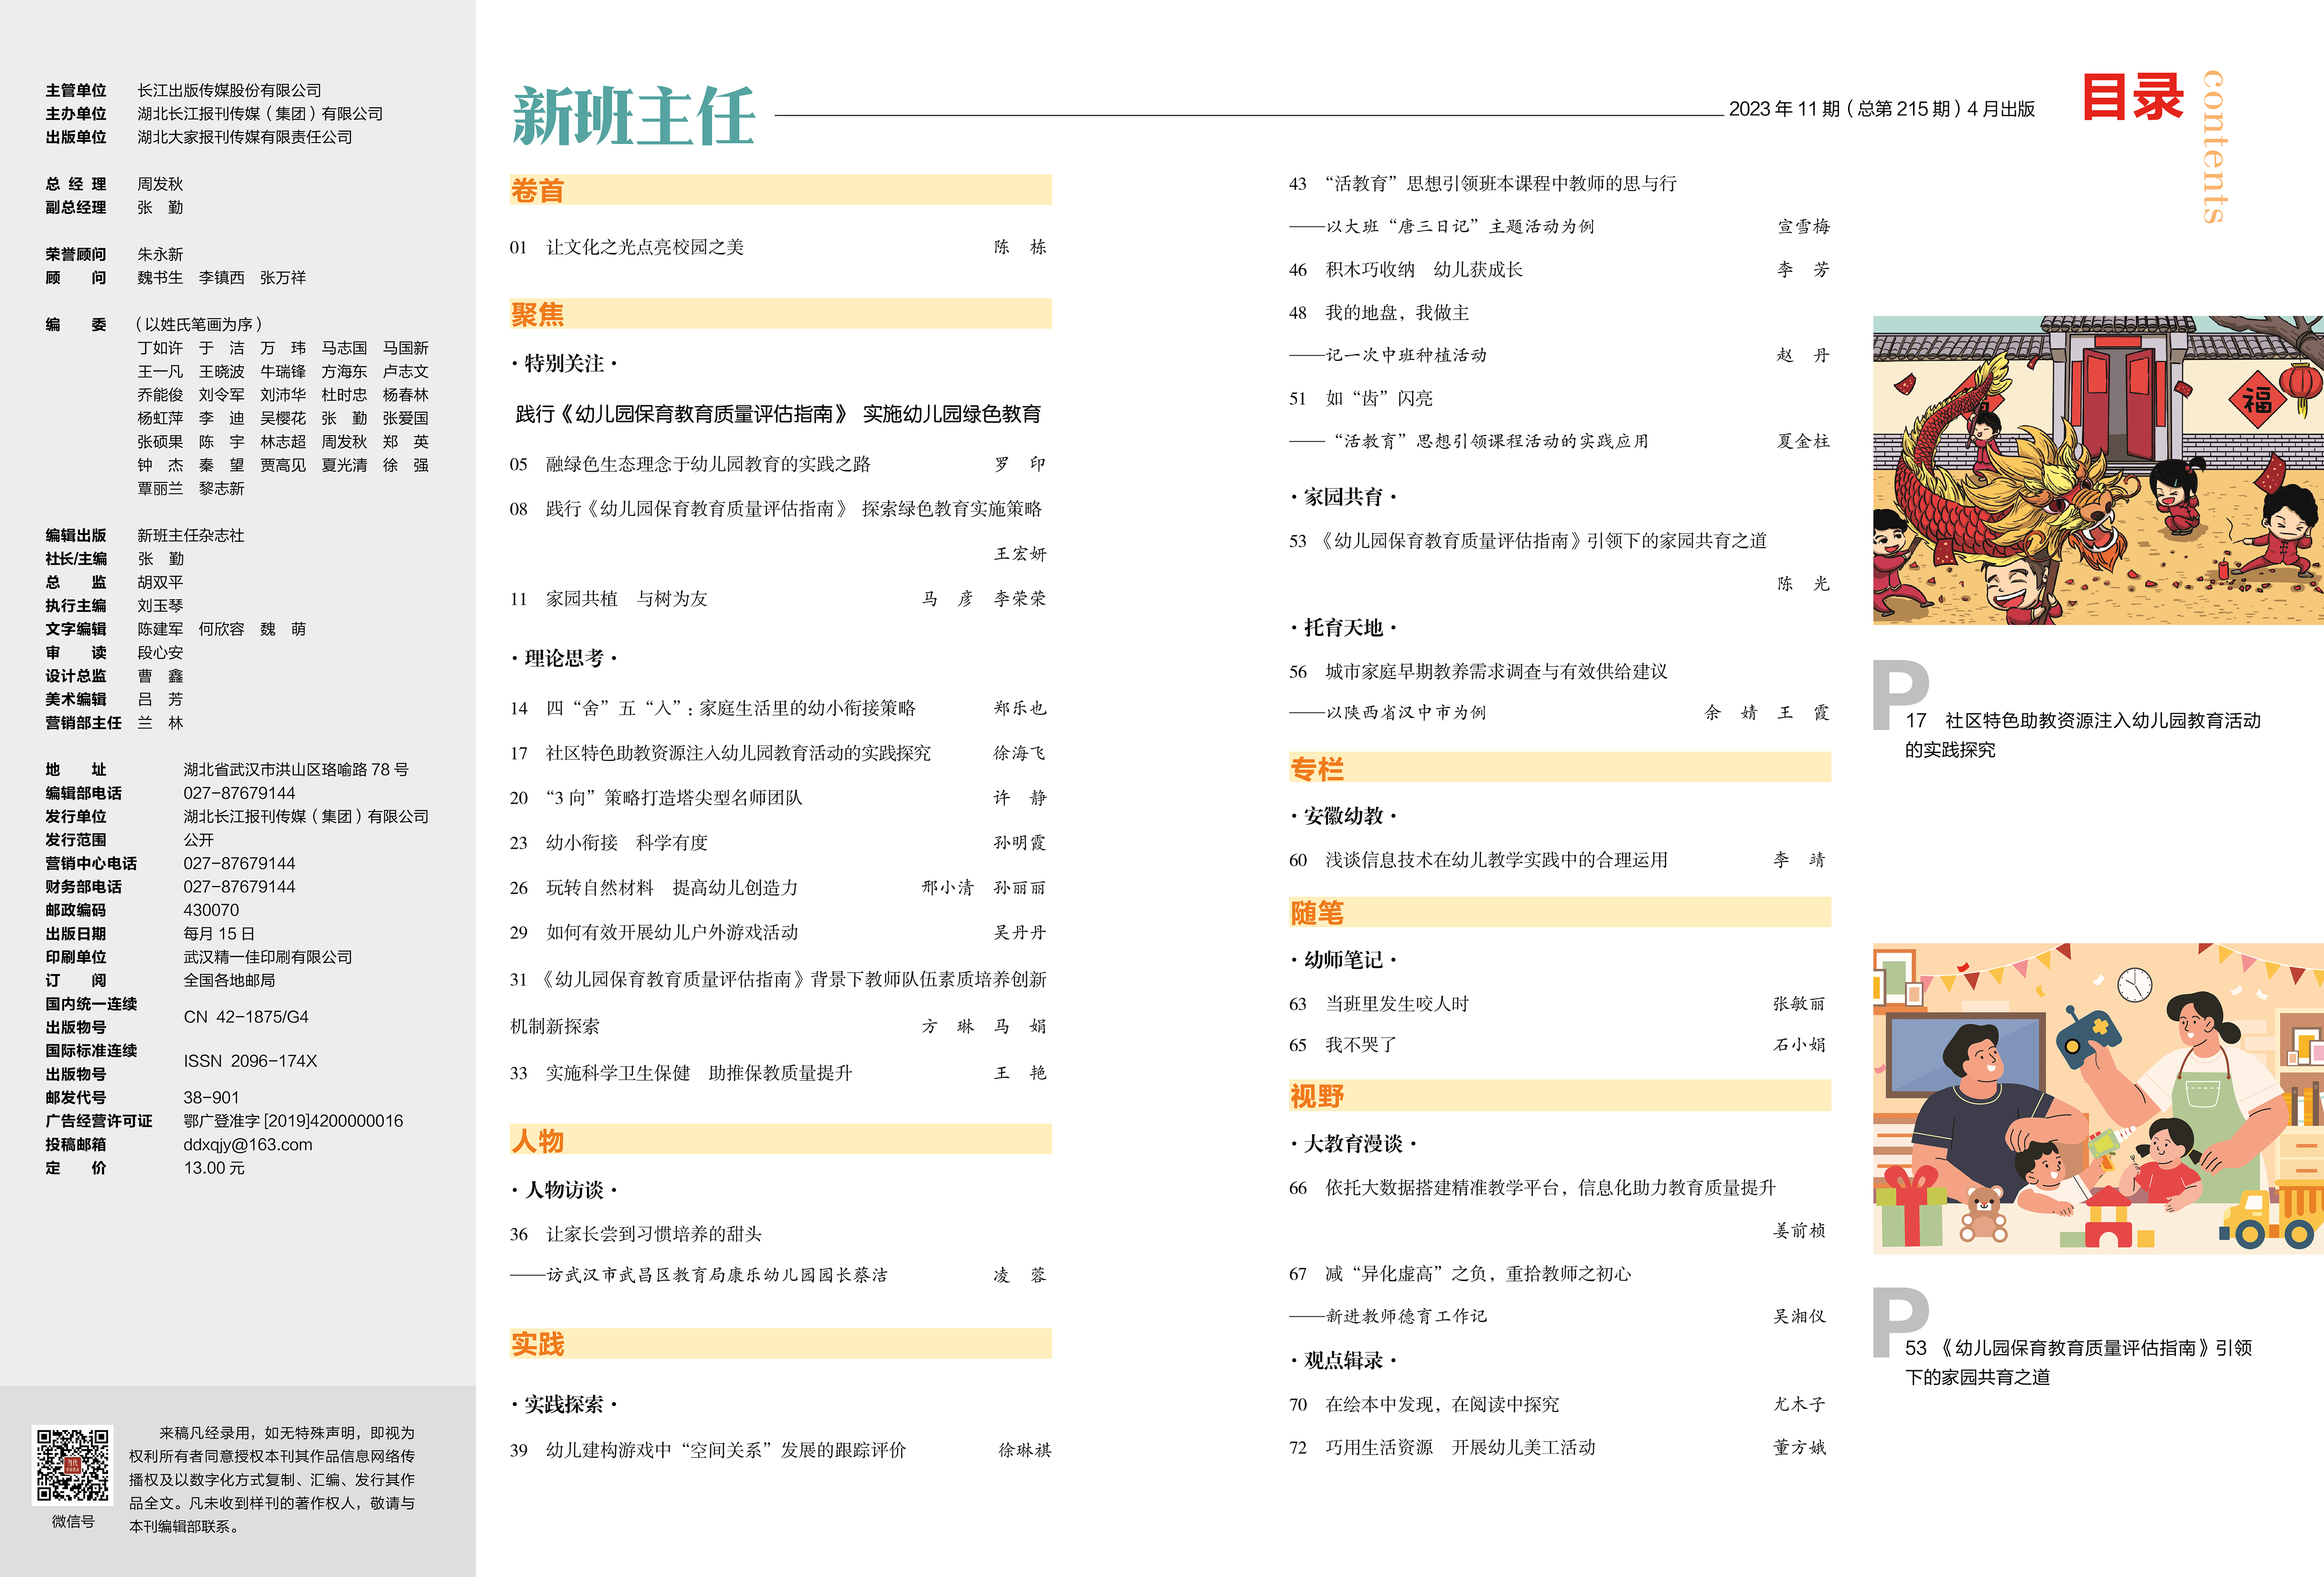This screenshot has height=1577, width=2324.
Task: Select the 卷首 section header
Action: (538, 190)
